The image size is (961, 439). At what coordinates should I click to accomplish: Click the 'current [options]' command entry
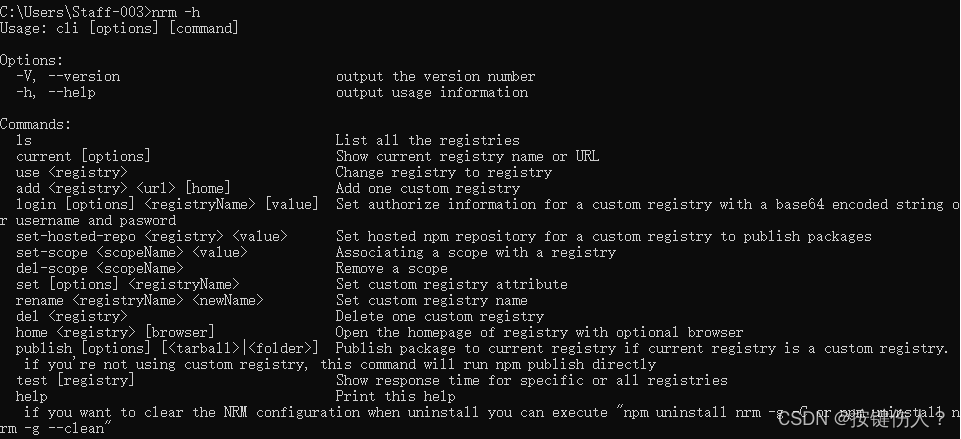pos(83,156)
